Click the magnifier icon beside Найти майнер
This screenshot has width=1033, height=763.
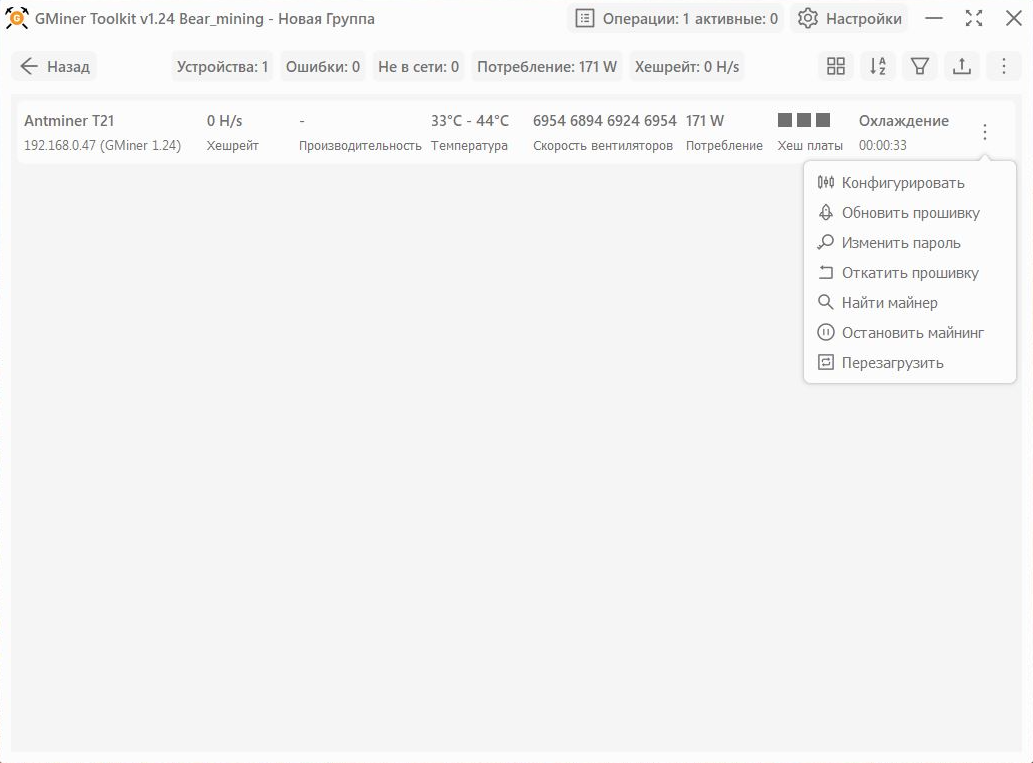coord(825,302)
